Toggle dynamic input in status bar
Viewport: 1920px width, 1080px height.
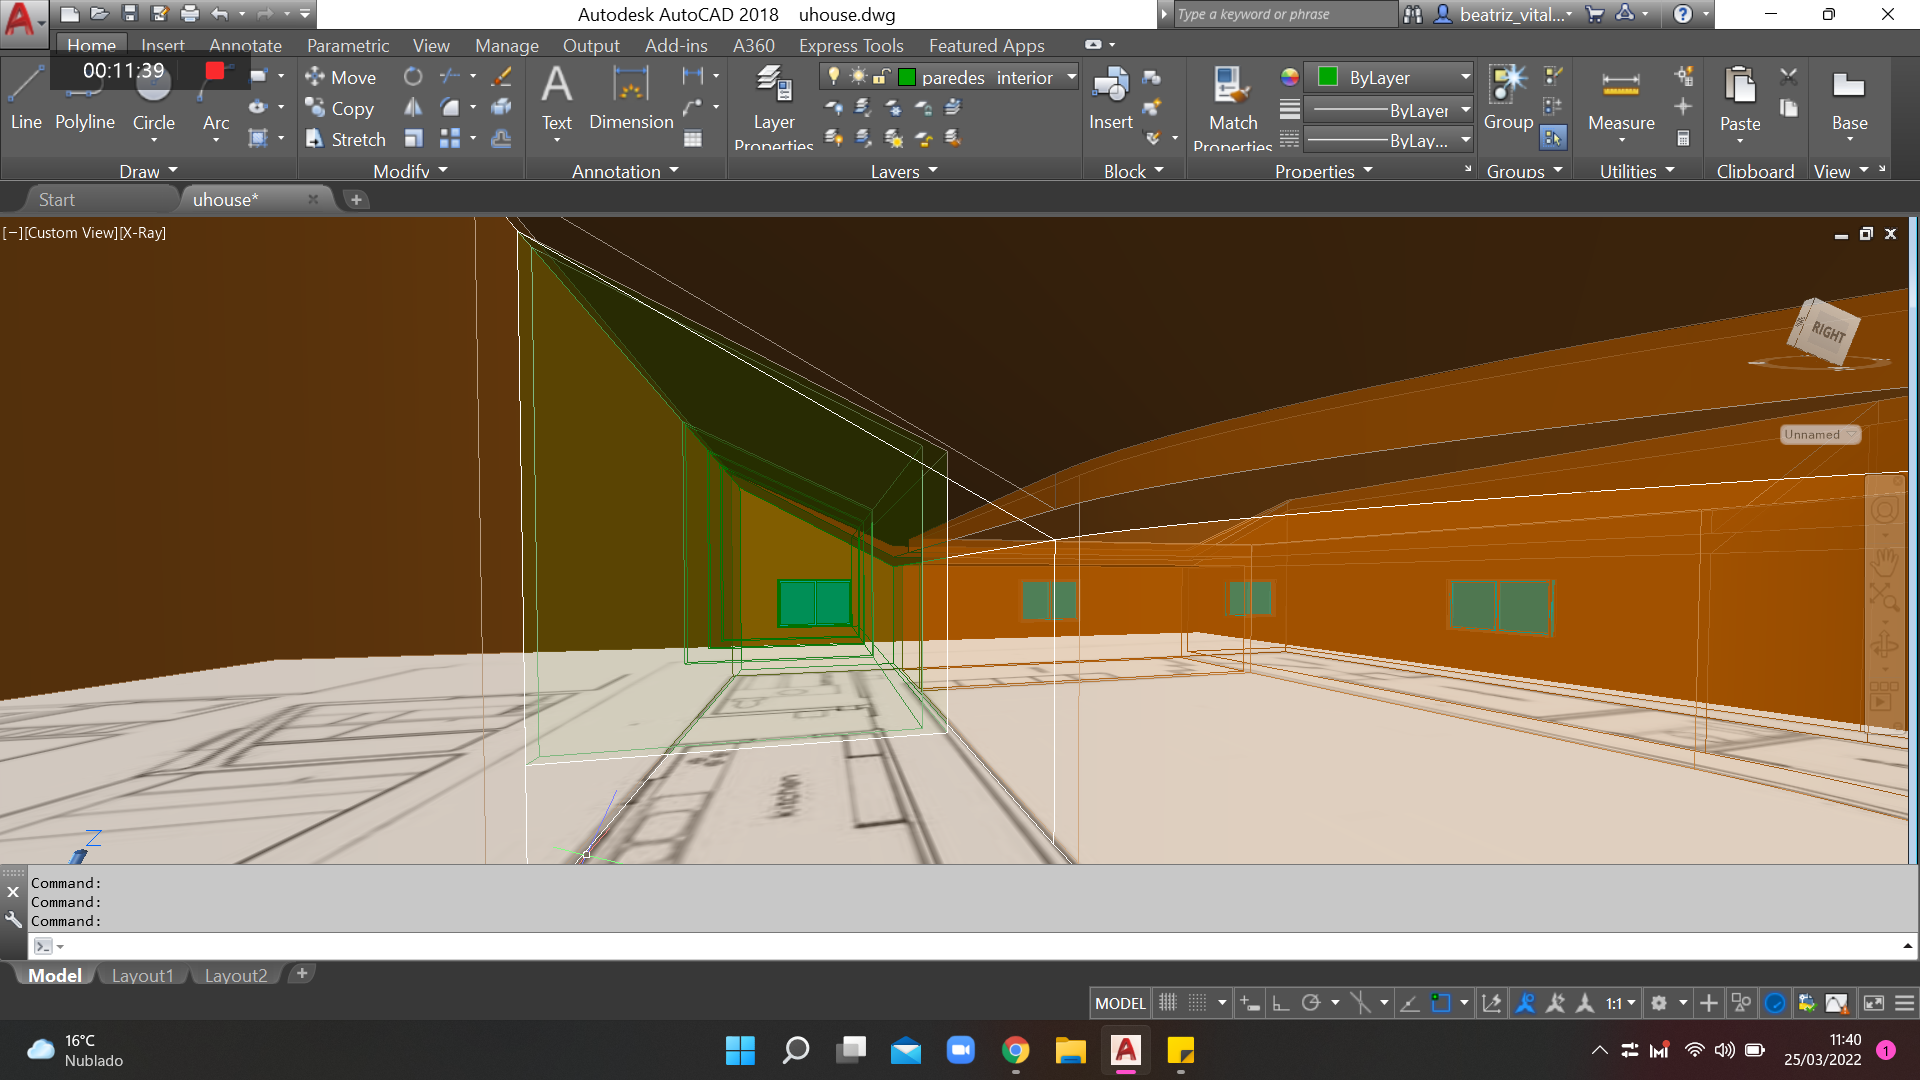click(x=1250, y=1003)
